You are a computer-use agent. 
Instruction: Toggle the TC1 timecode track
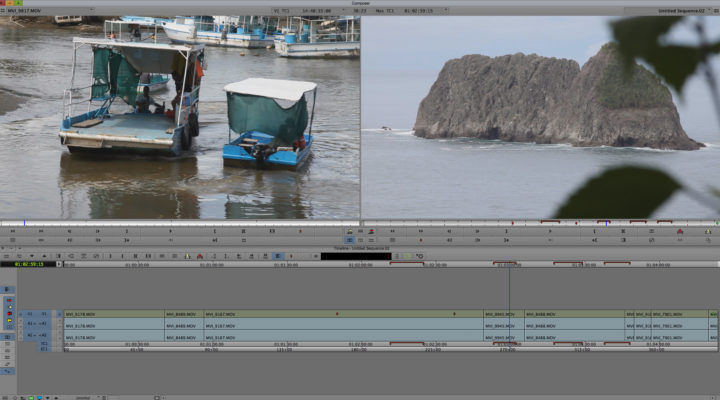[45, 343]
